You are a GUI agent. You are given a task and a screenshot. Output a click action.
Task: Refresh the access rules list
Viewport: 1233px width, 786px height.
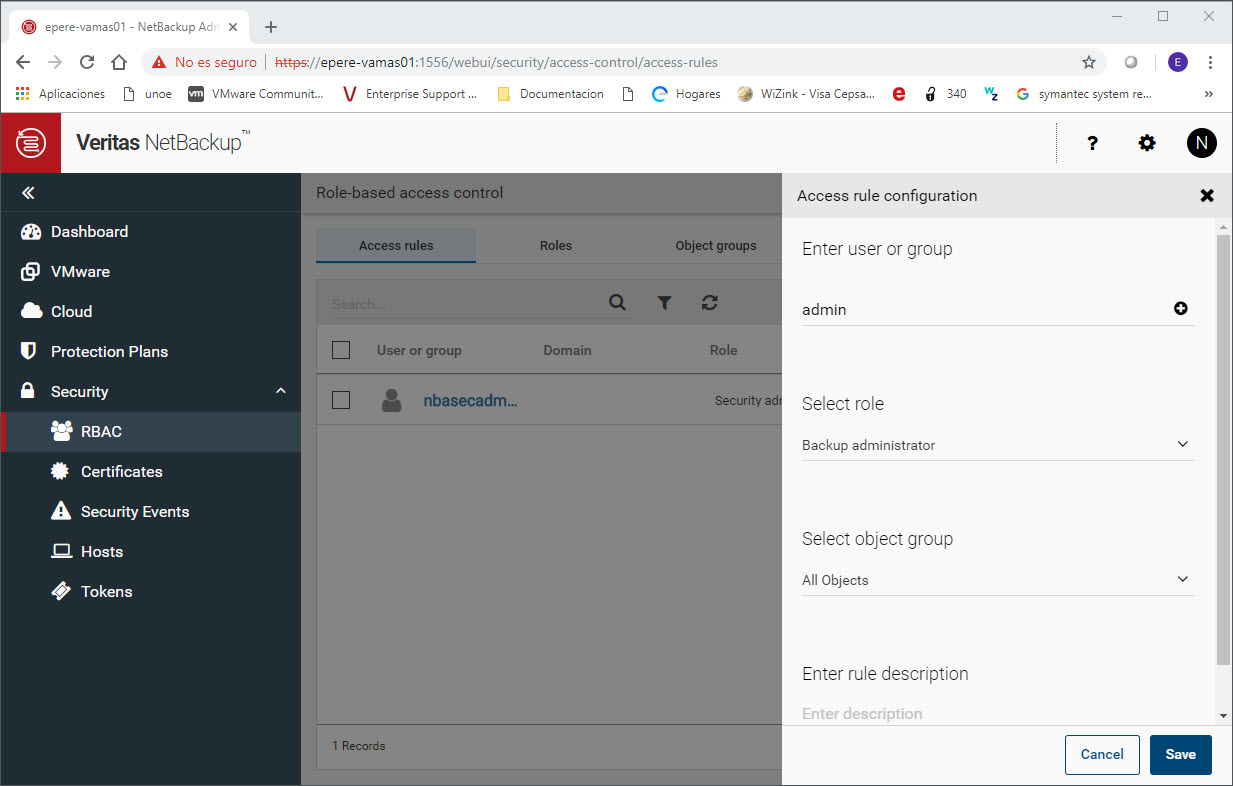point(710,303)
